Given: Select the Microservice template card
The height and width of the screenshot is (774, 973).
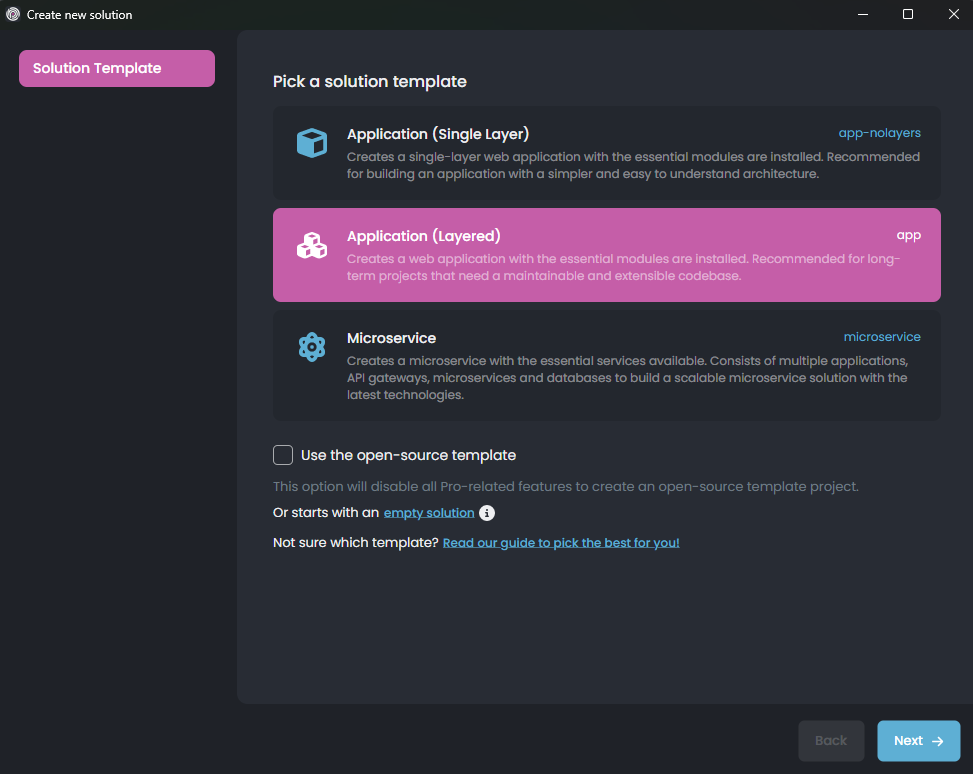Looking at the screenshot, I should pos(606,365).
